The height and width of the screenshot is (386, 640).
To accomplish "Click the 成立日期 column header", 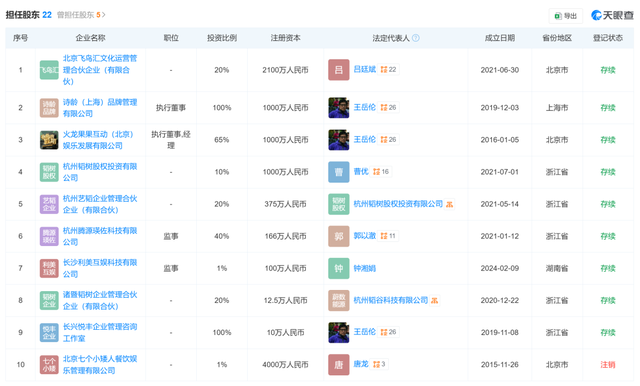I will (x=500, y=38).
